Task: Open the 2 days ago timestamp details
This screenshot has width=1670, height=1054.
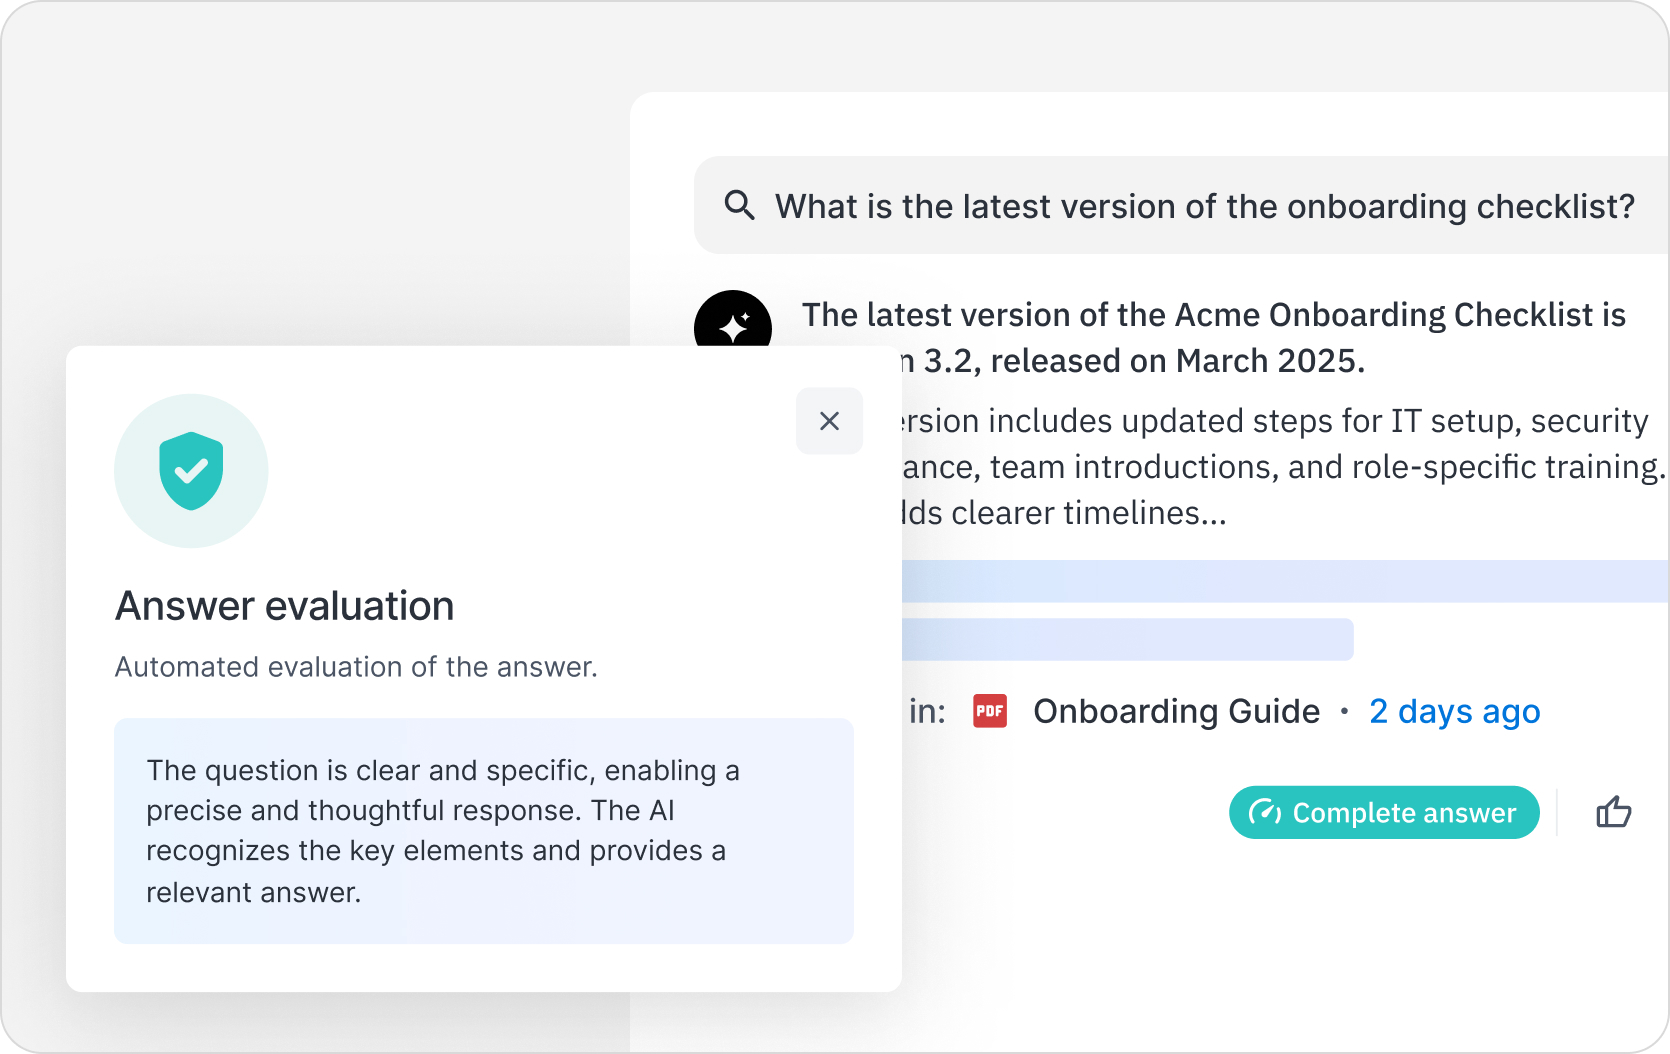Action: point(1454,711)
